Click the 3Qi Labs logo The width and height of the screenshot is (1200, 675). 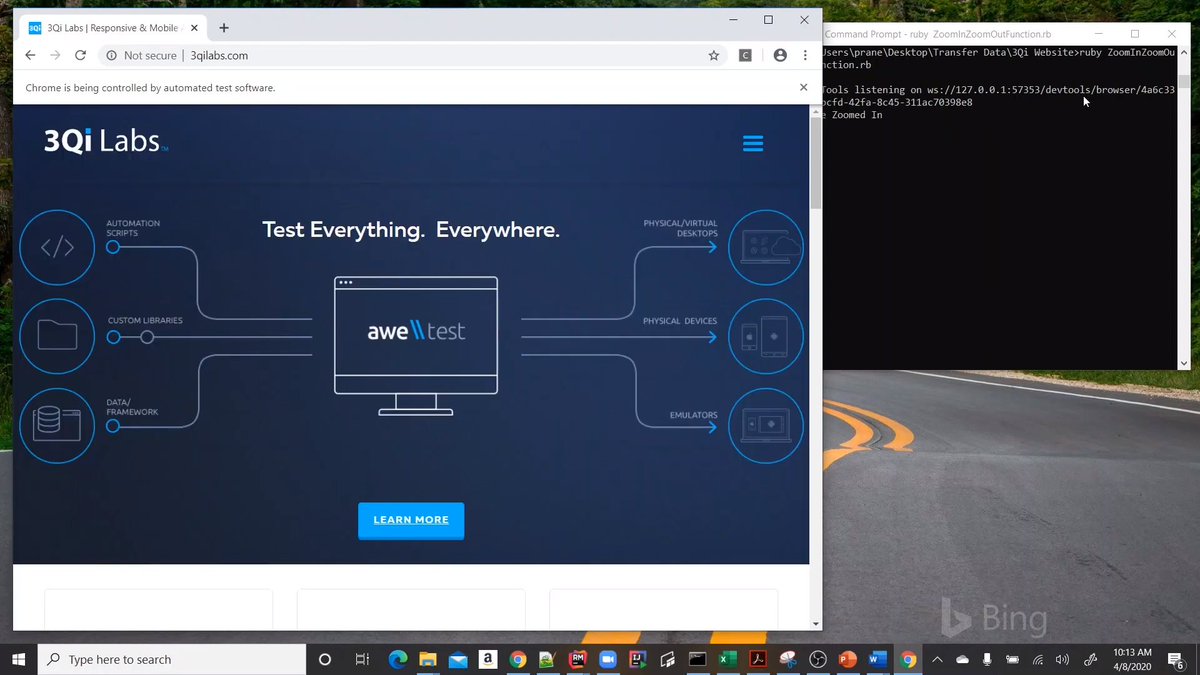[x=105, y=141]
